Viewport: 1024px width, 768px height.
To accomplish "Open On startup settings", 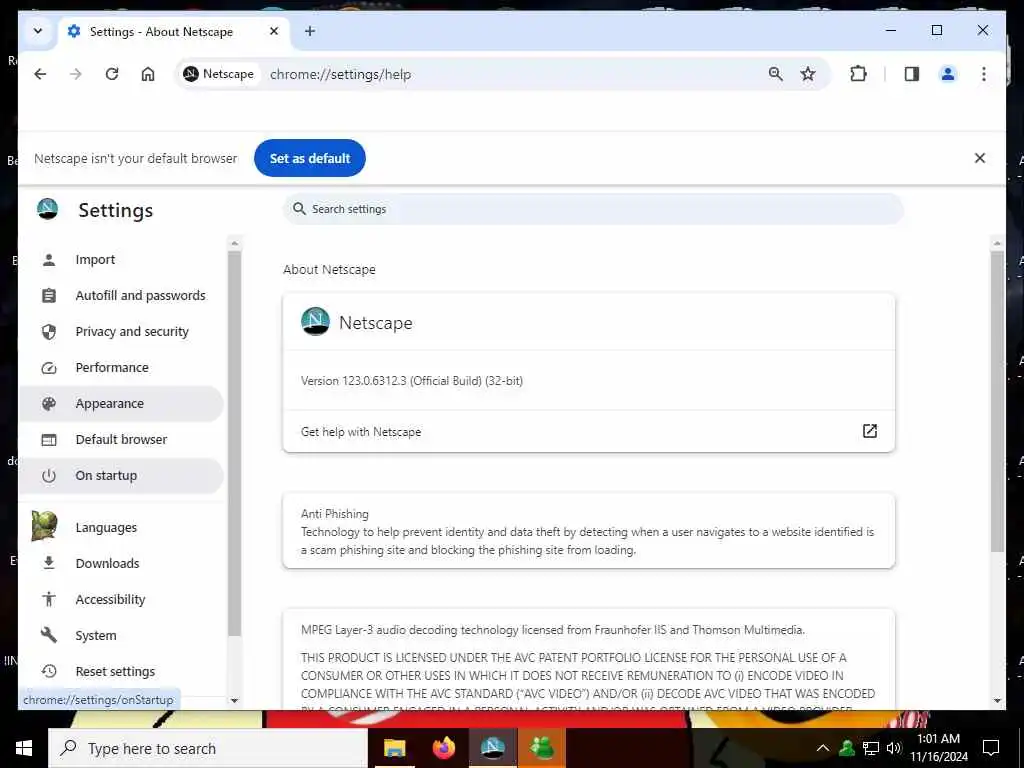I will pos(121,475).
